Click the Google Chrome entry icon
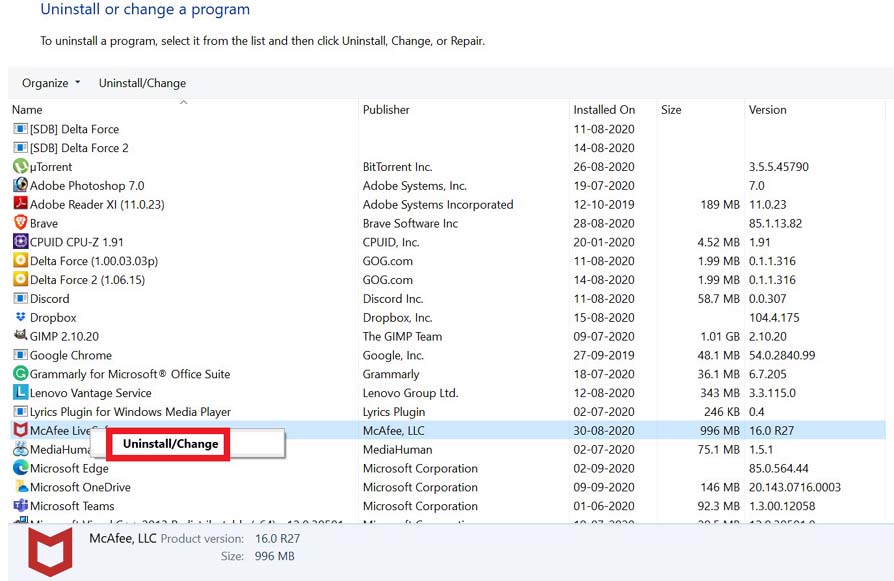The width and height of the screenshot is (894, 581). [x=21, y=355]
